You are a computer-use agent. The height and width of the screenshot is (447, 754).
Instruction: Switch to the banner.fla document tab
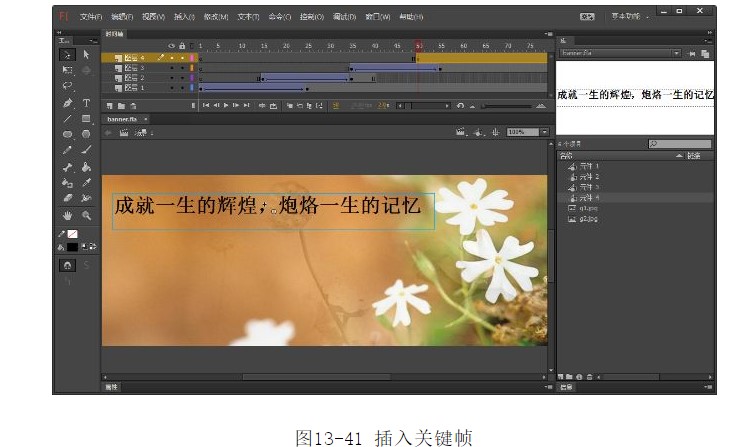(124, 119)
